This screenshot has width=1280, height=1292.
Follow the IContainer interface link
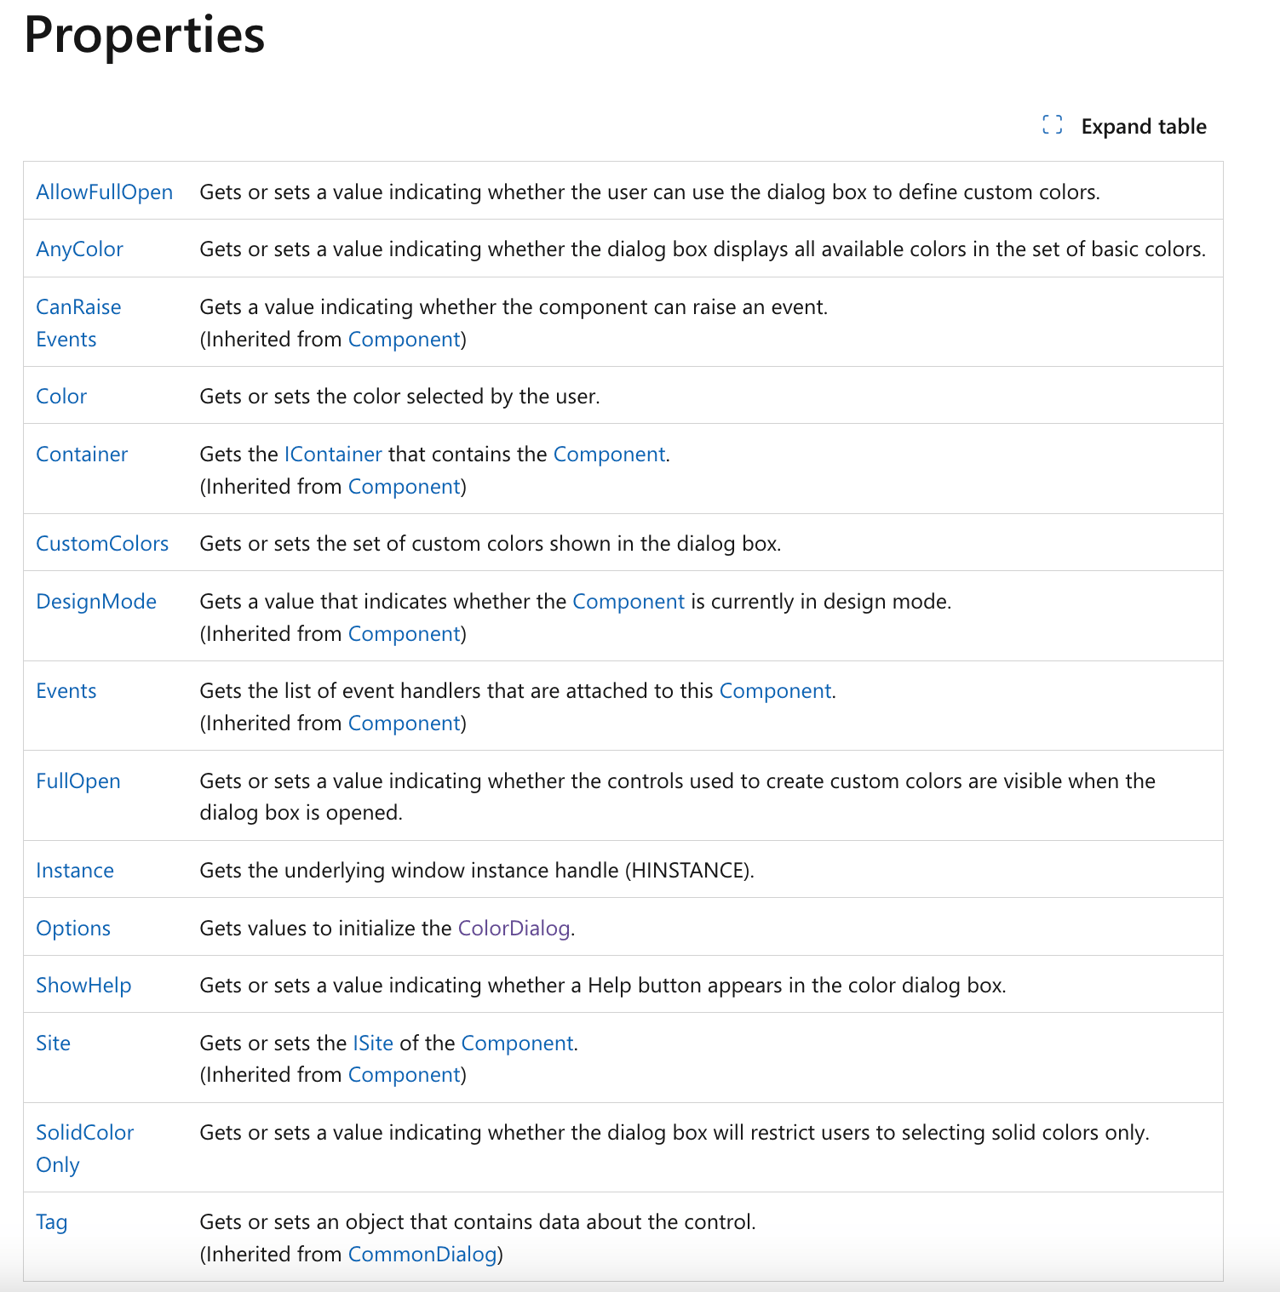(333, 454)
